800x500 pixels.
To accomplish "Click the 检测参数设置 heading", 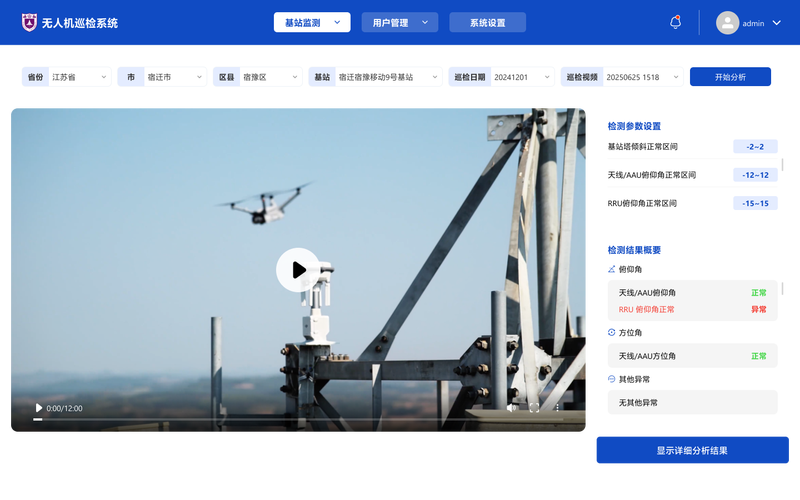I will click(634, 126).
